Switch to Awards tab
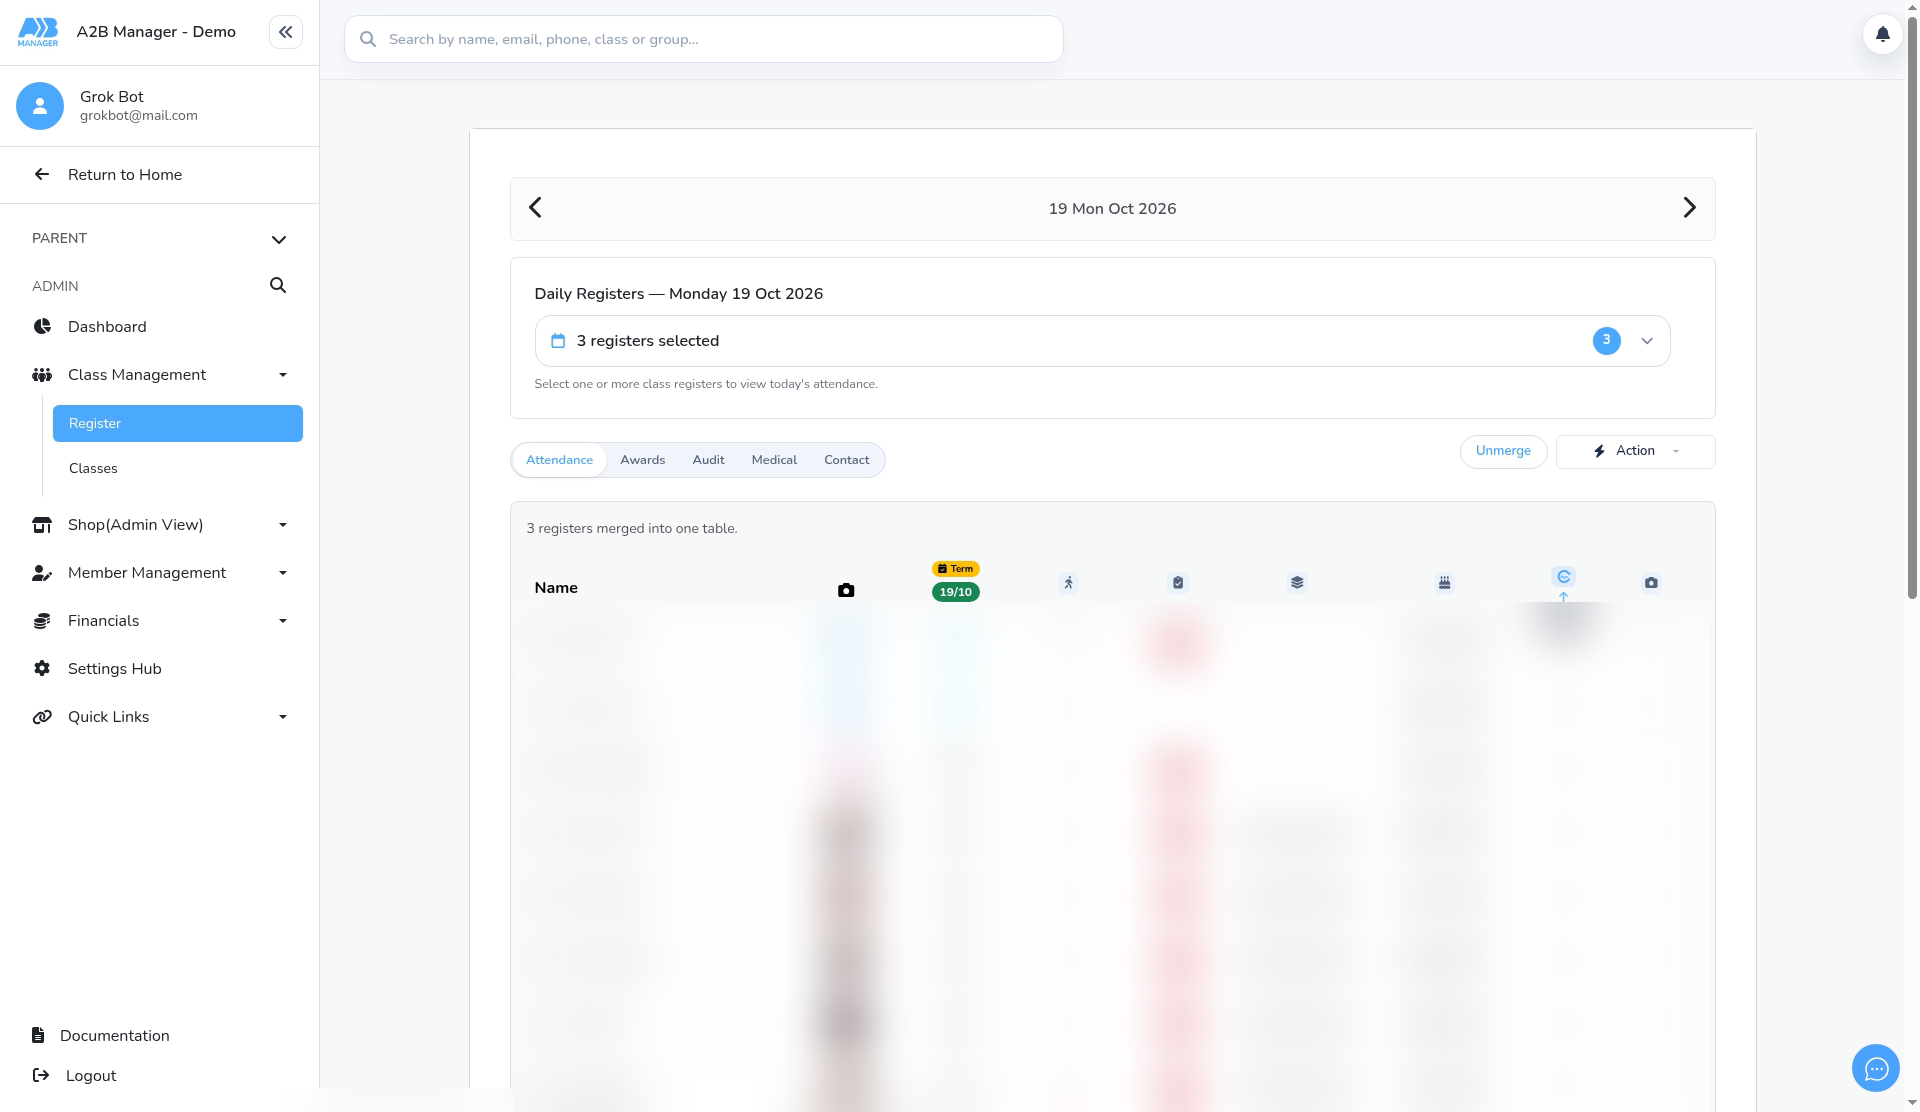 [x=642, y=460]
